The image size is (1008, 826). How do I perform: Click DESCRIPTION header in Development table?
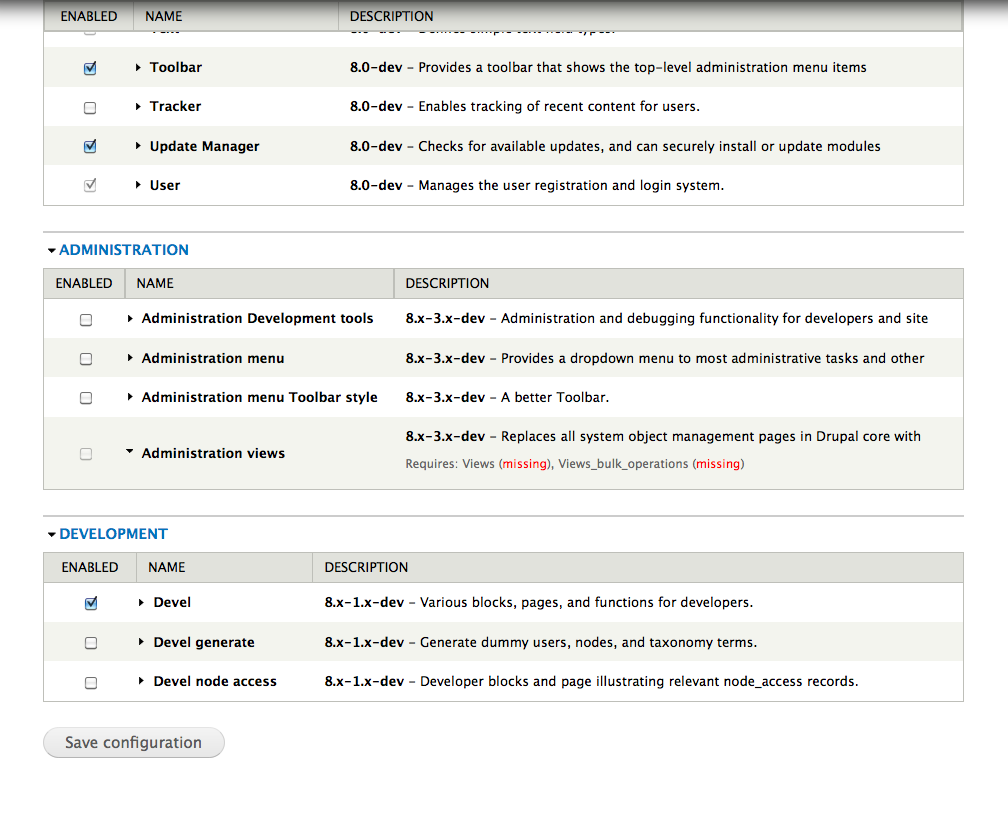[x=366, y=568]
